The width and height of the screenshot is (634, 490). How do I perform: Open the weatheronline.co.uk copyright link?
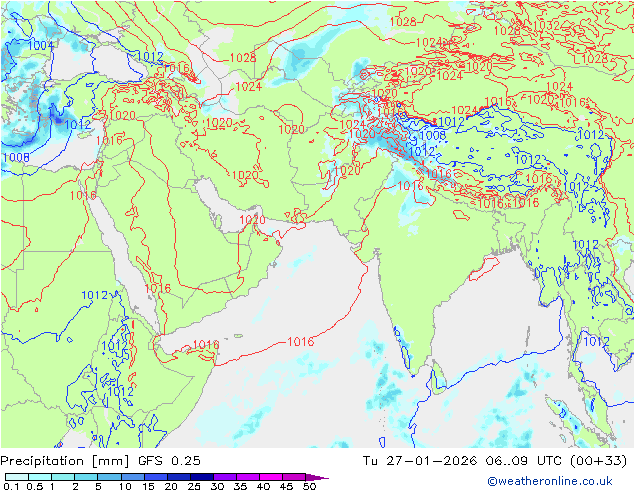point(549,481)
